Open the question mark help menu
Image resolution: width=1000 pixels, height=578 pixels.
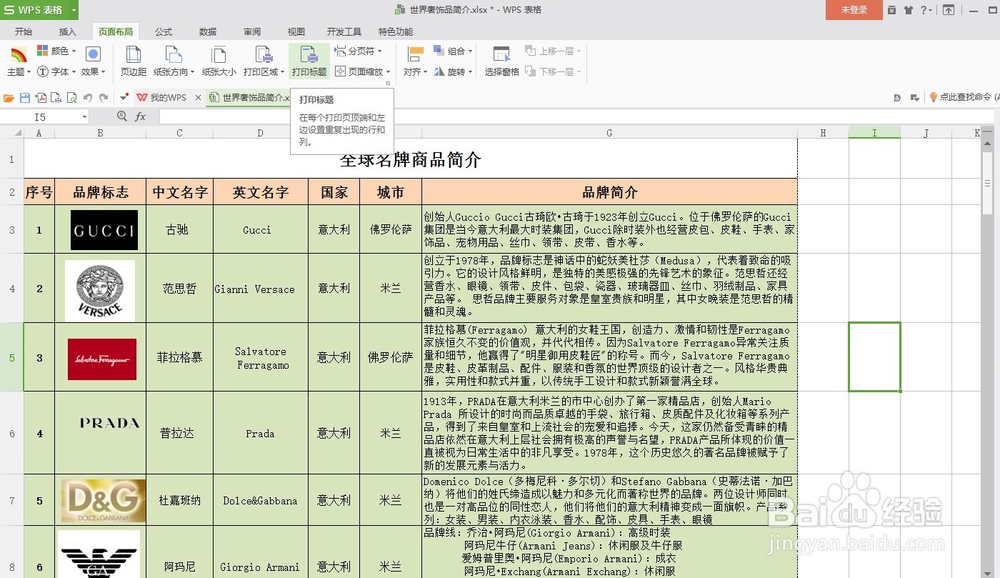pos(926,10)
